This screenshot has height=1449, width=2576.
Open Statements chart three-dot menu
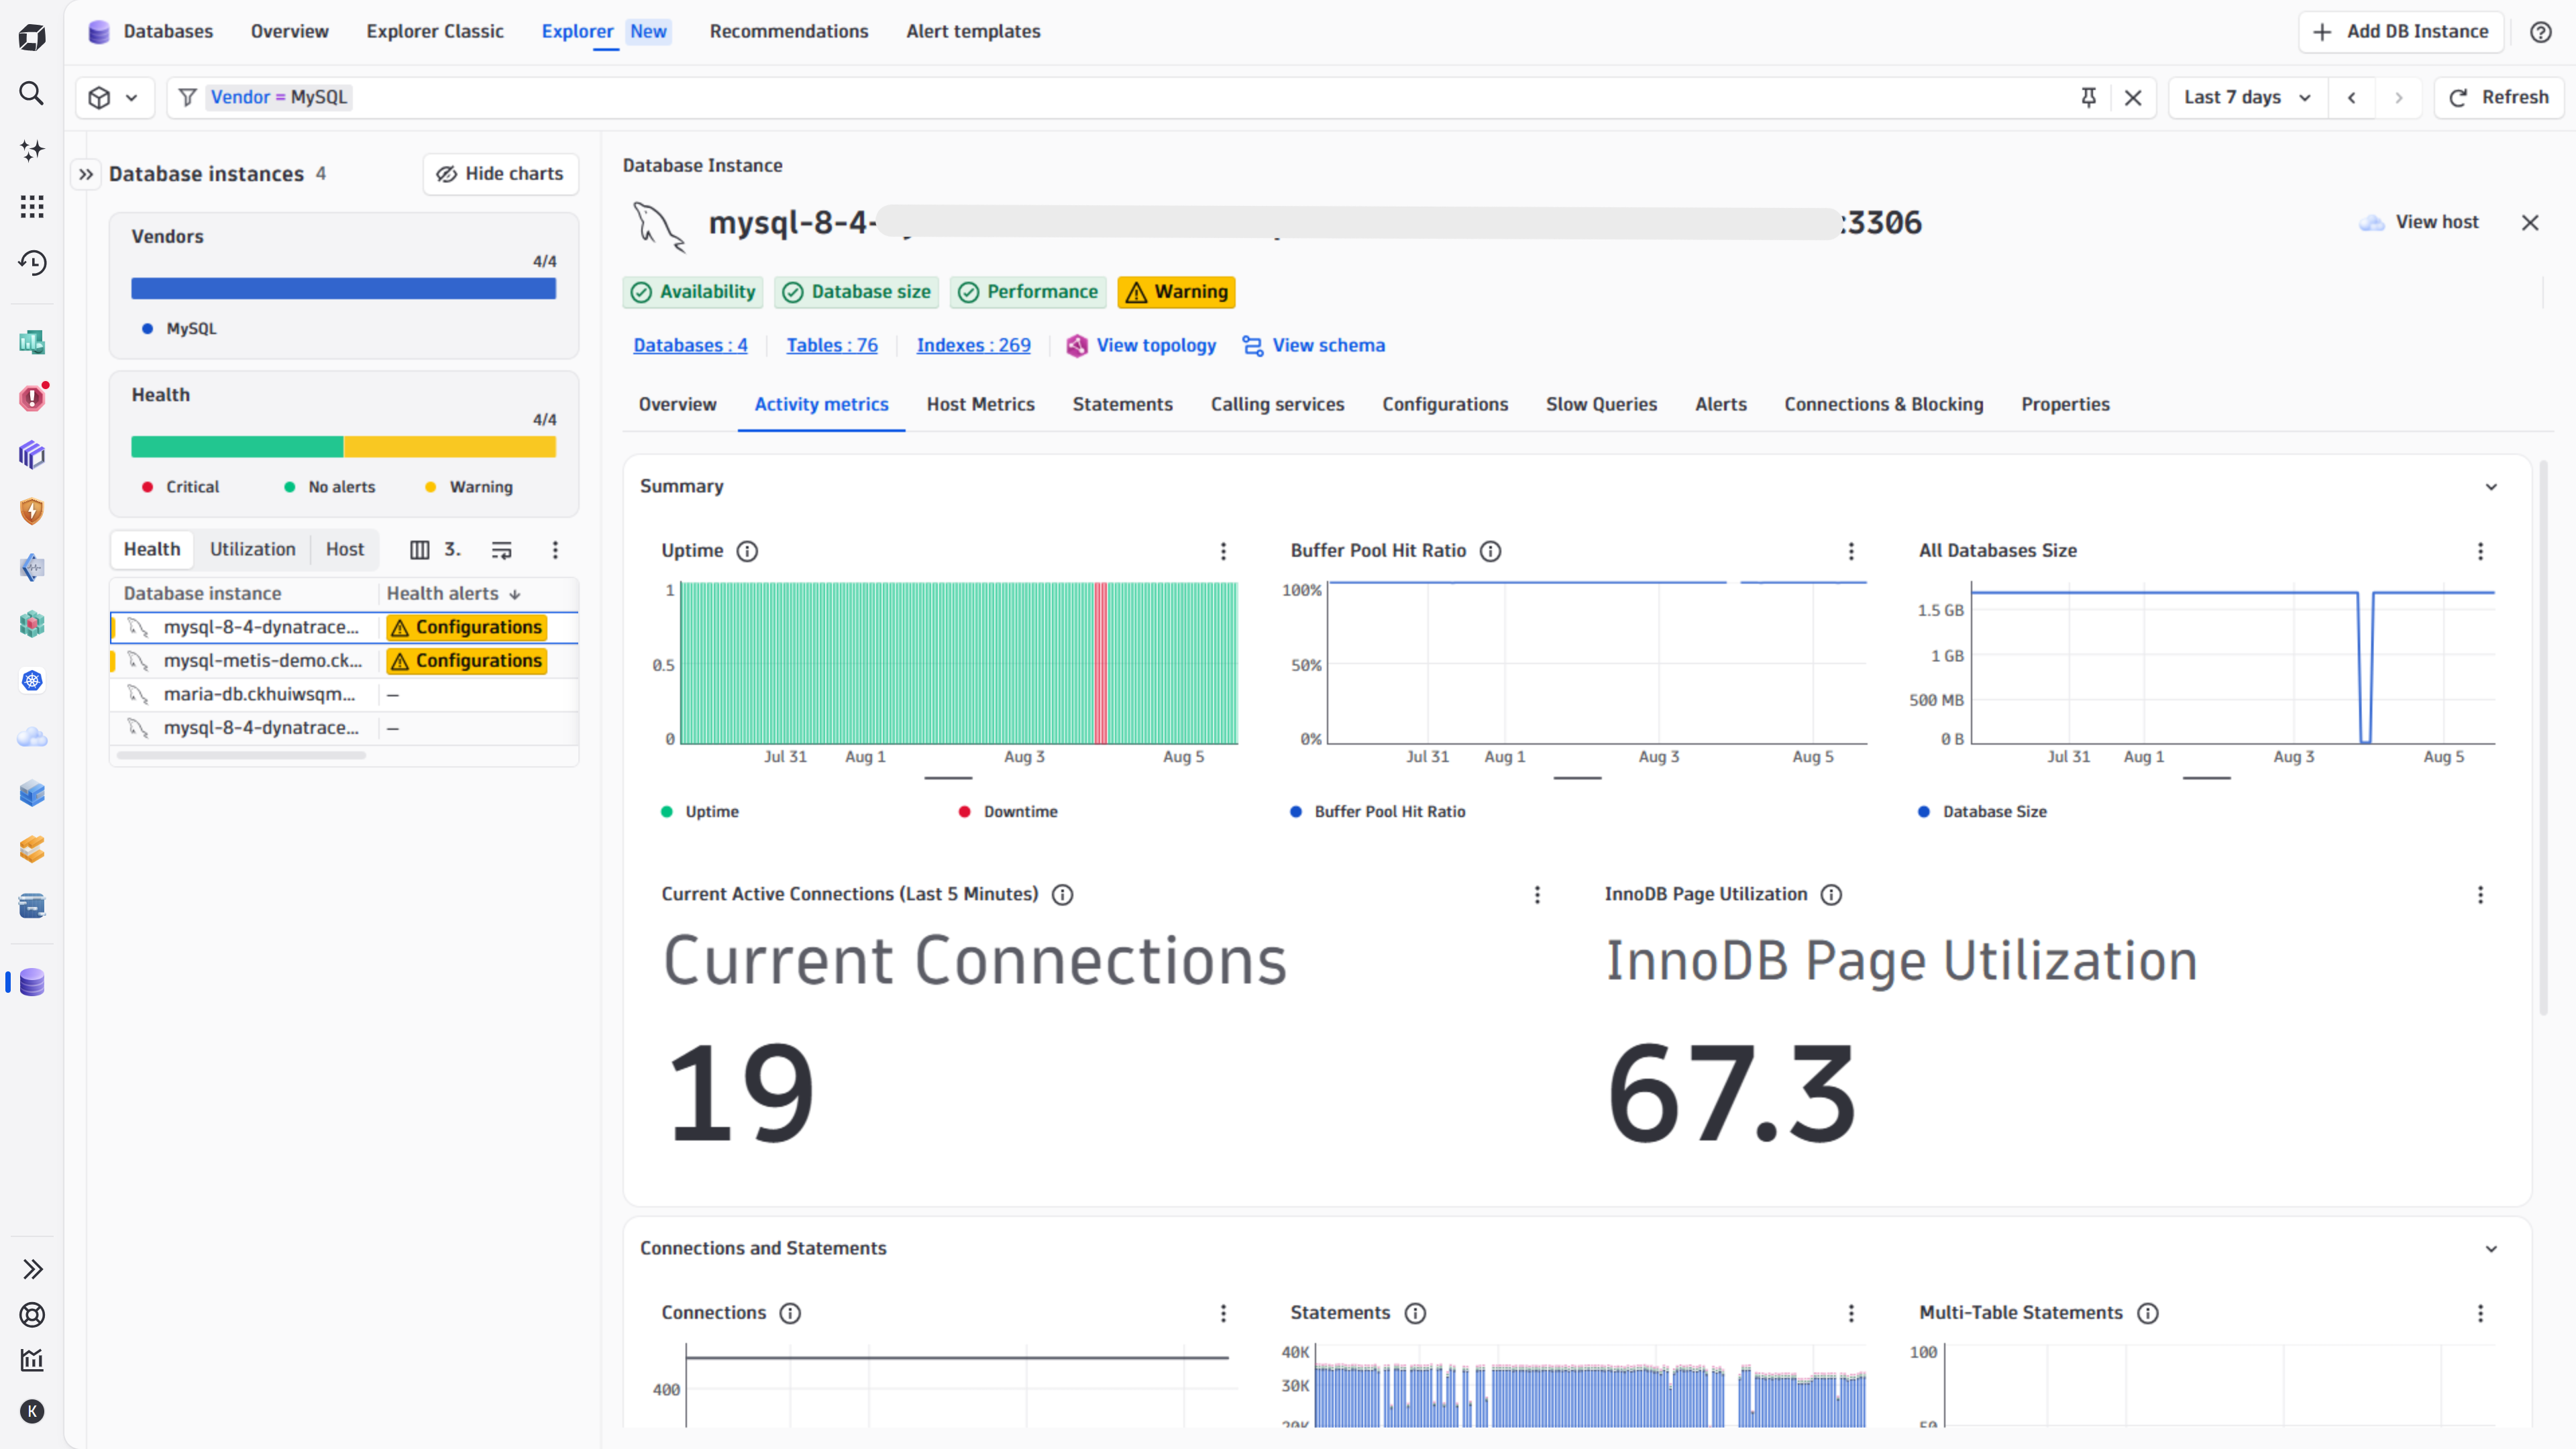(x=1851, y=1313)
